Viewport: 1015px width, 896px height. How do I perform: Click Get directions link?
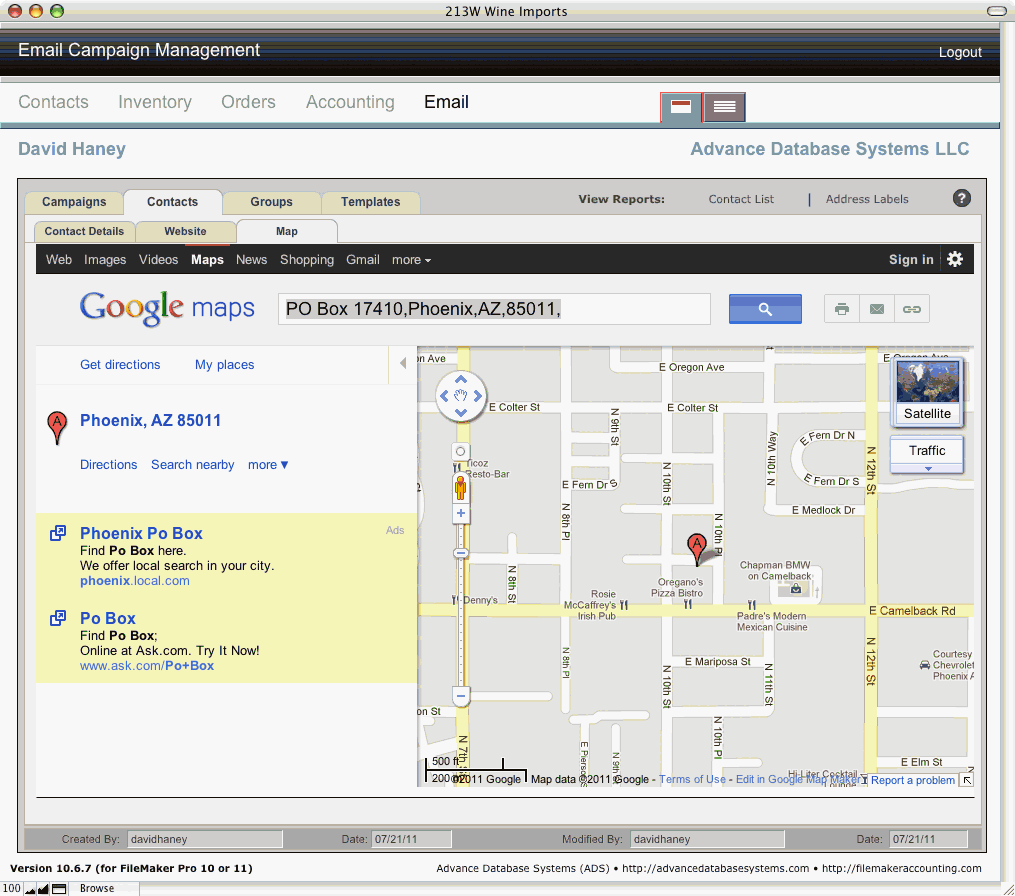(x=120, y=364)
